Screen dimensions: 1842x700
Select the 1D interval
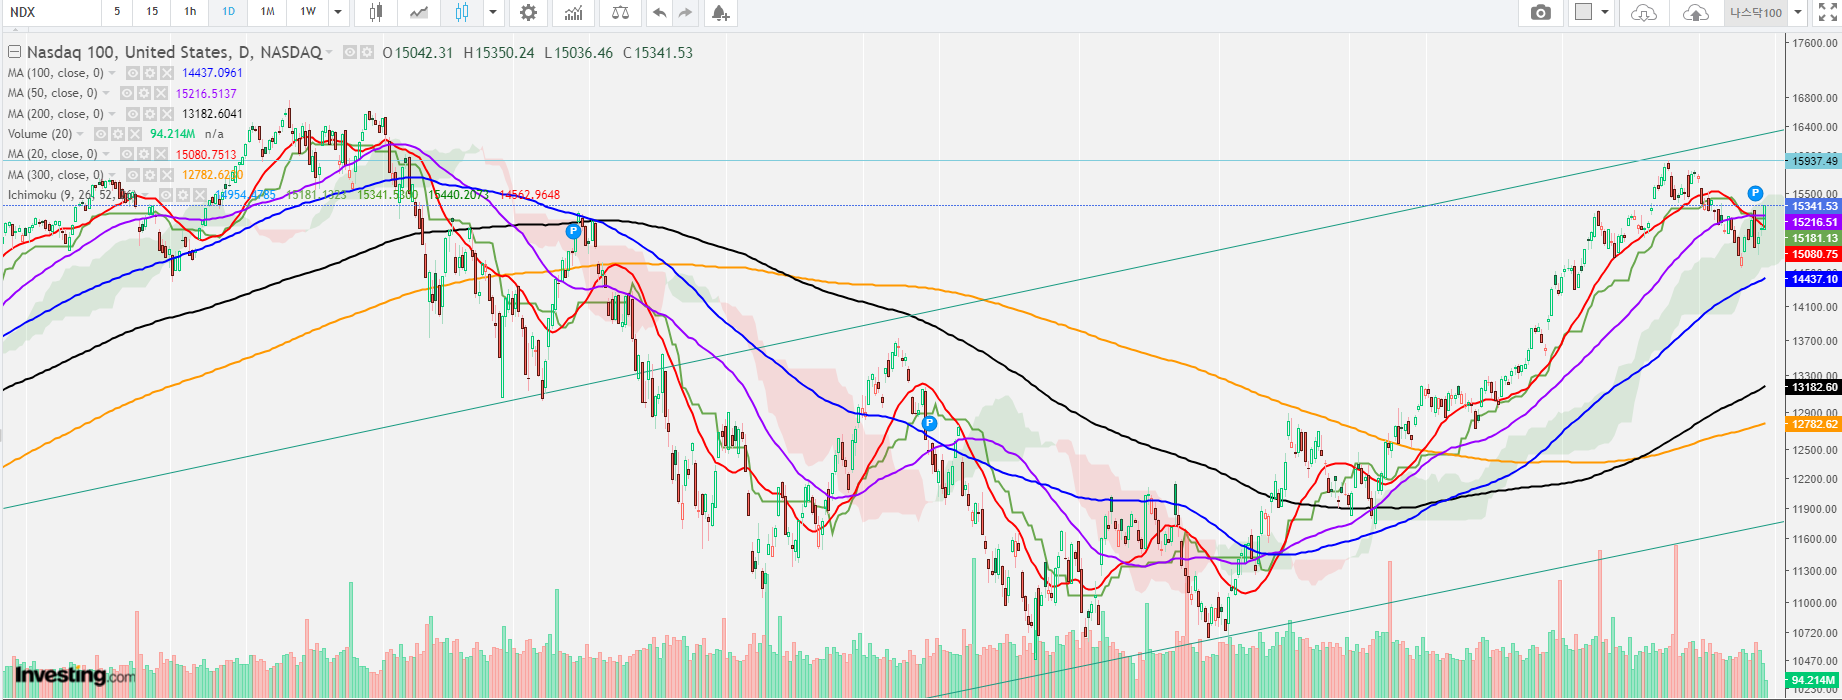[228, 12]
